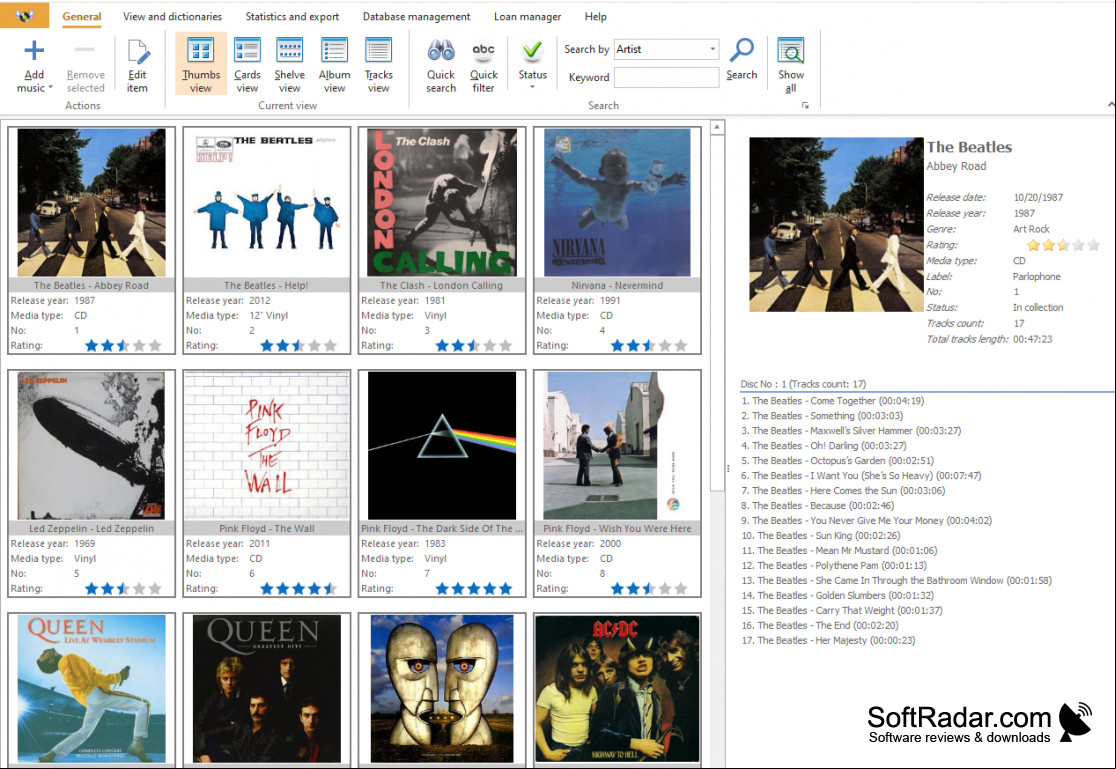
Task: Select track Her Majesty
Action: [x=828, y=640]
